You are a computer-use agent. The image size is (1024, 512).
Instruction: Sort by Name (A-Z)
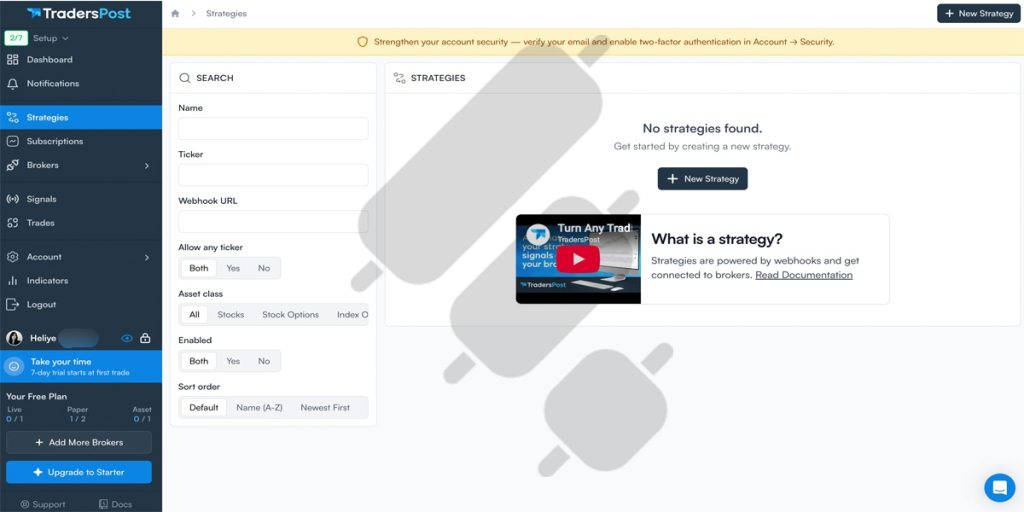259,408
